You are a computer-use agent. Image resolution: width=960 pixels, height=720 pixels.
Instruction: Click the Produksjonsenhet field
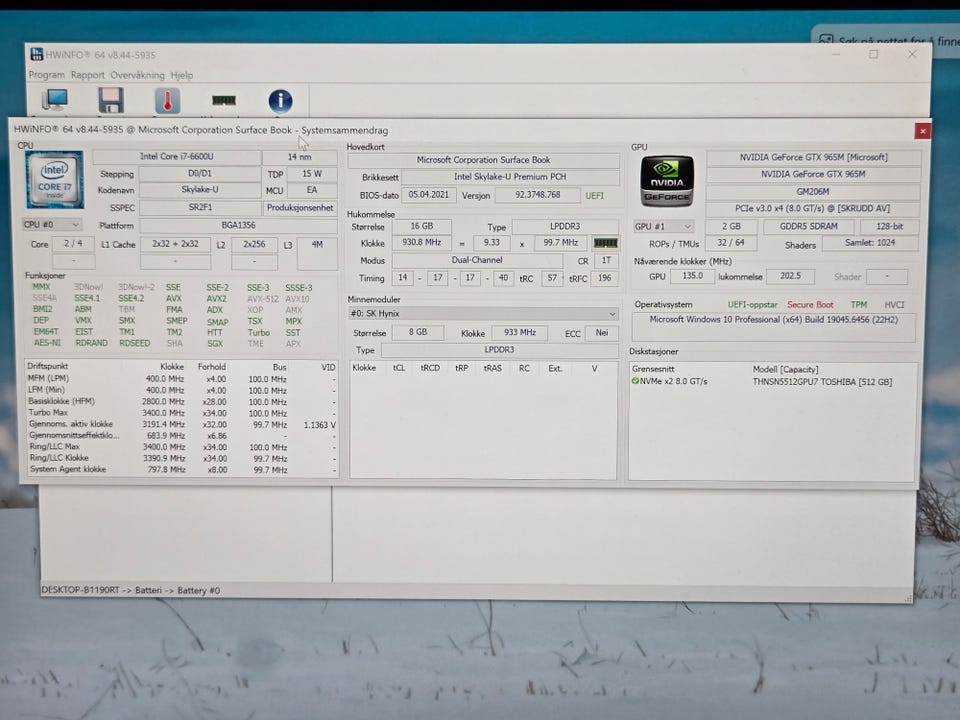pos(300,208)
